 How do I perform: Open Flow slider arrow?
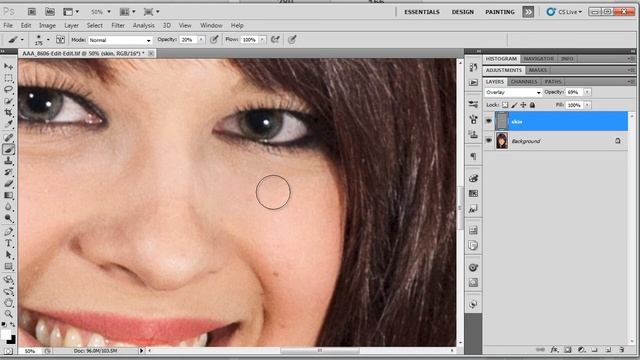pos(262,40)
